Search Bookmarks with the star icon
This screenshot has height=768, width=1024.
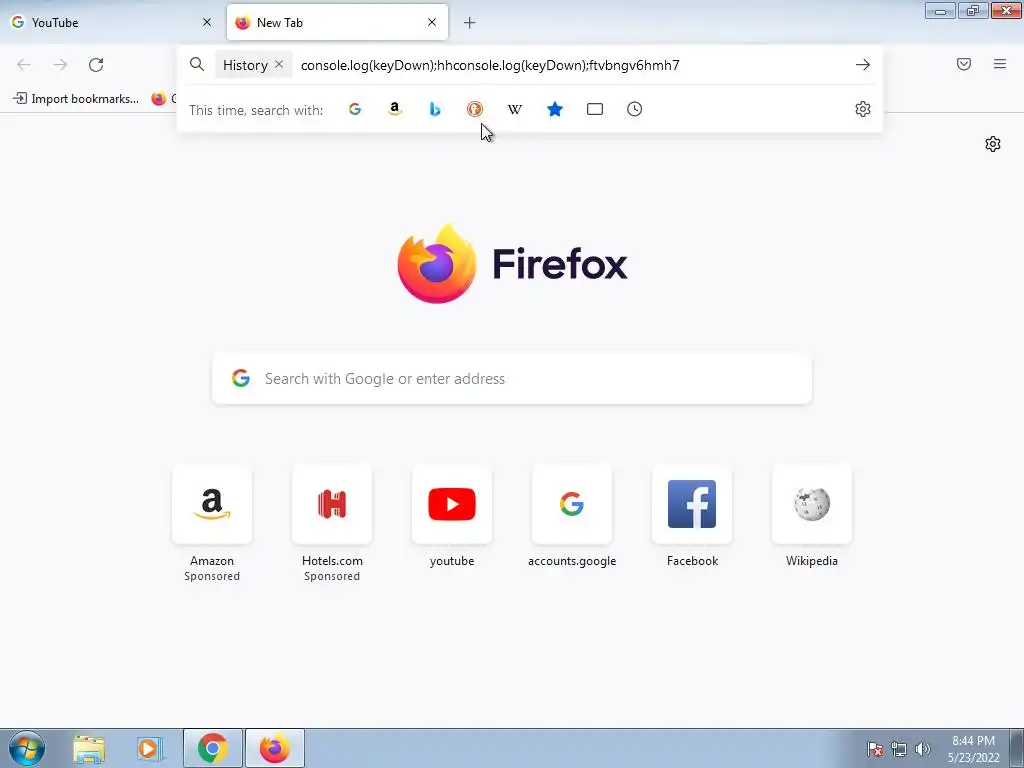[554, 109]
